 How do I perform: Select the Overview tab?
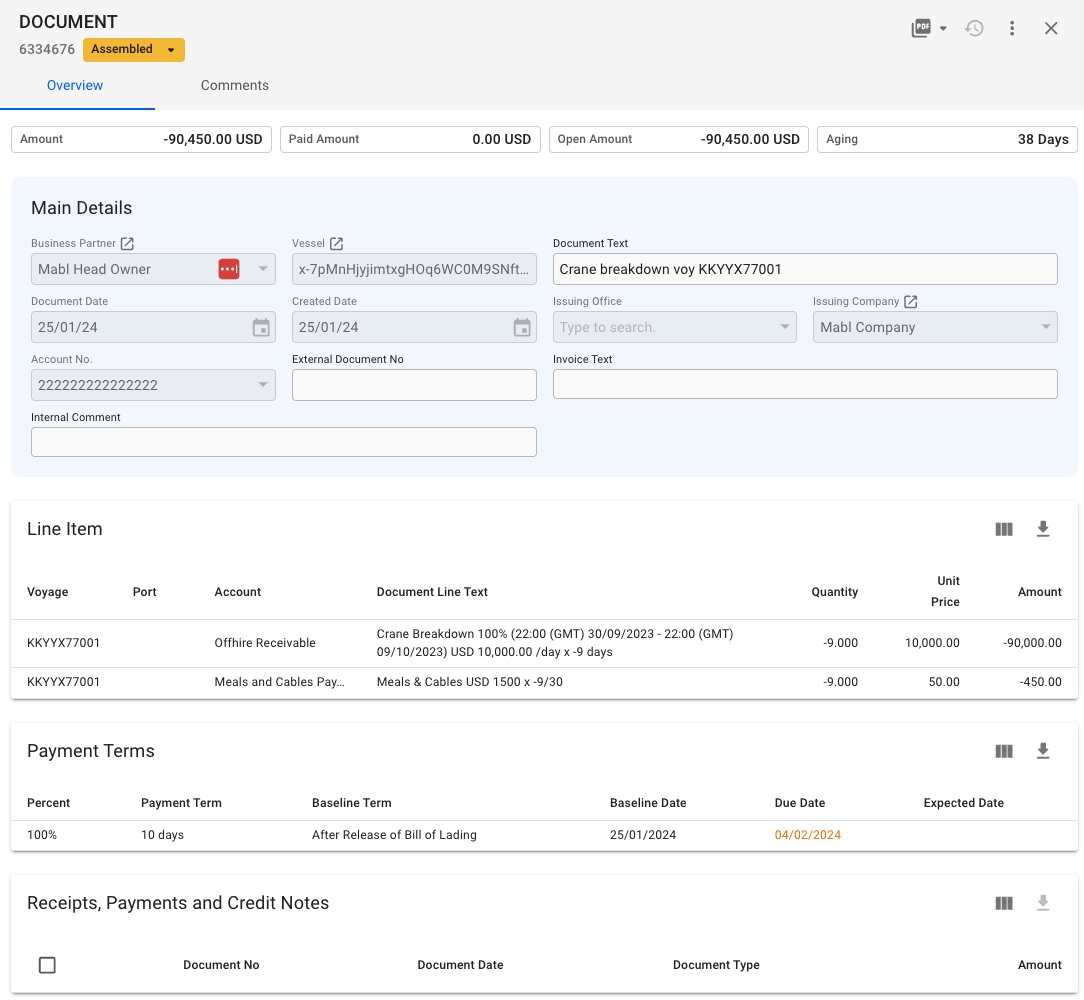point(75,86)
